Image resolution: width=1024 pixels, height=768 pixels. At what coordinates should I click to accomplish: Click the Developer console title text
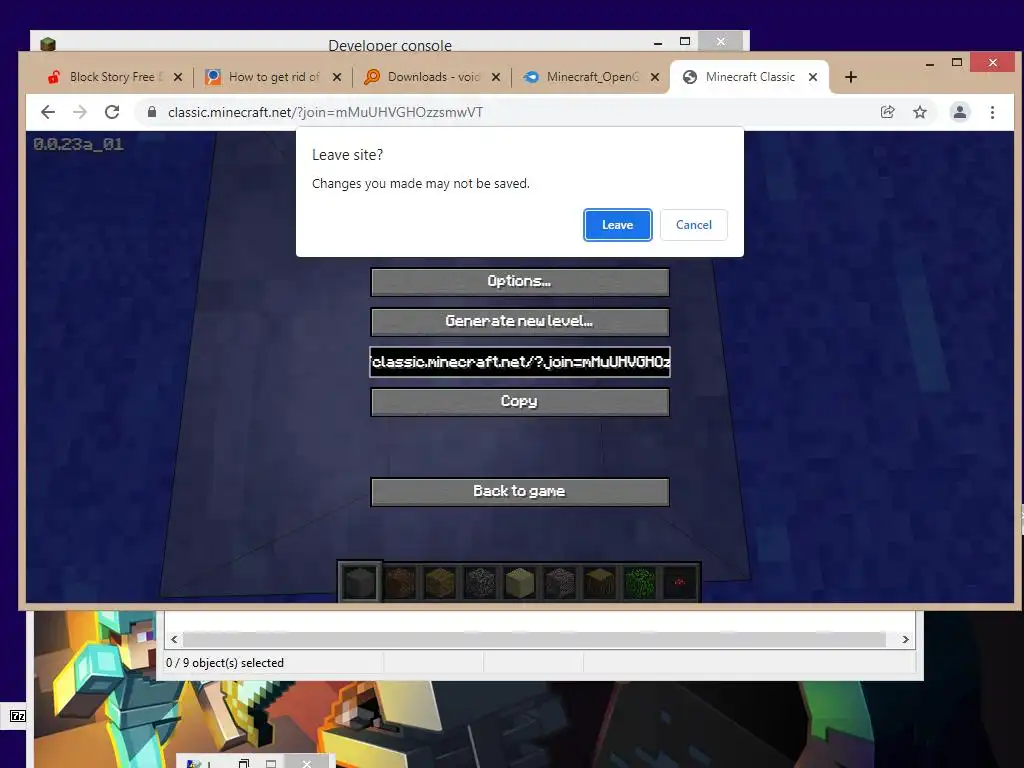click(x=390, y=45)
